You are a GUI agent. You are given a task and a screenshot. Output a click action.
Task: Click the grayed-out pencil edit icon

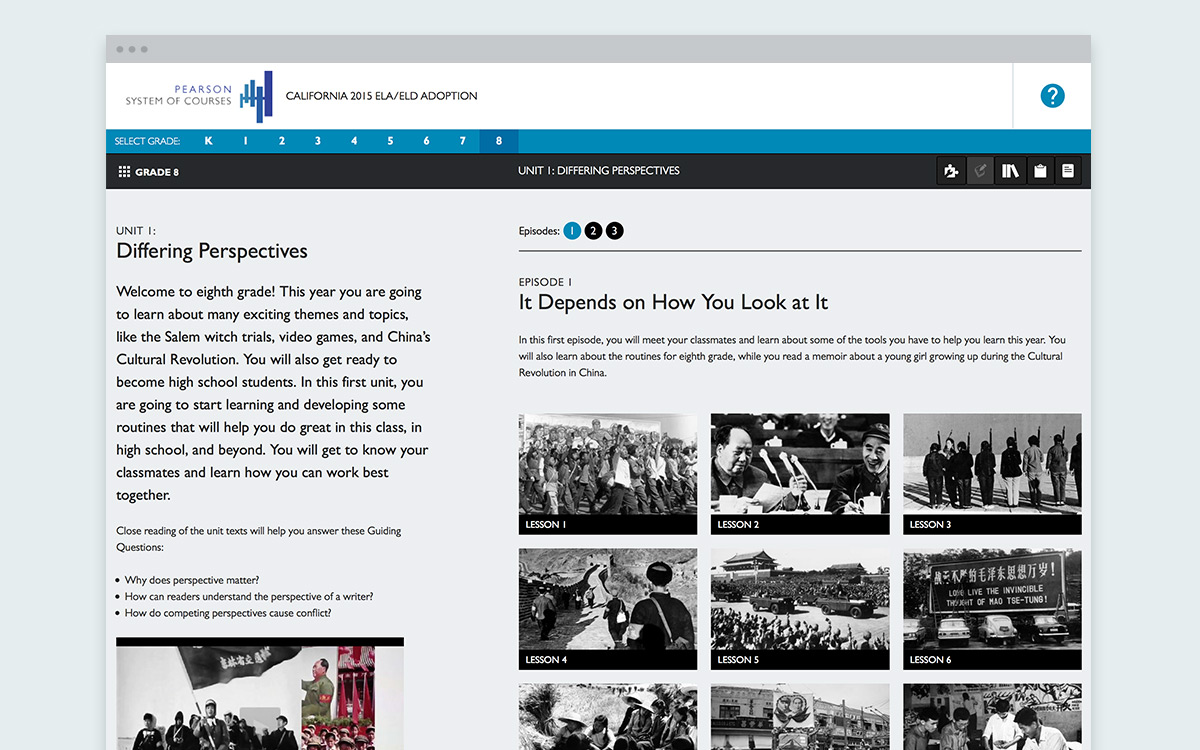click(981, 171)
